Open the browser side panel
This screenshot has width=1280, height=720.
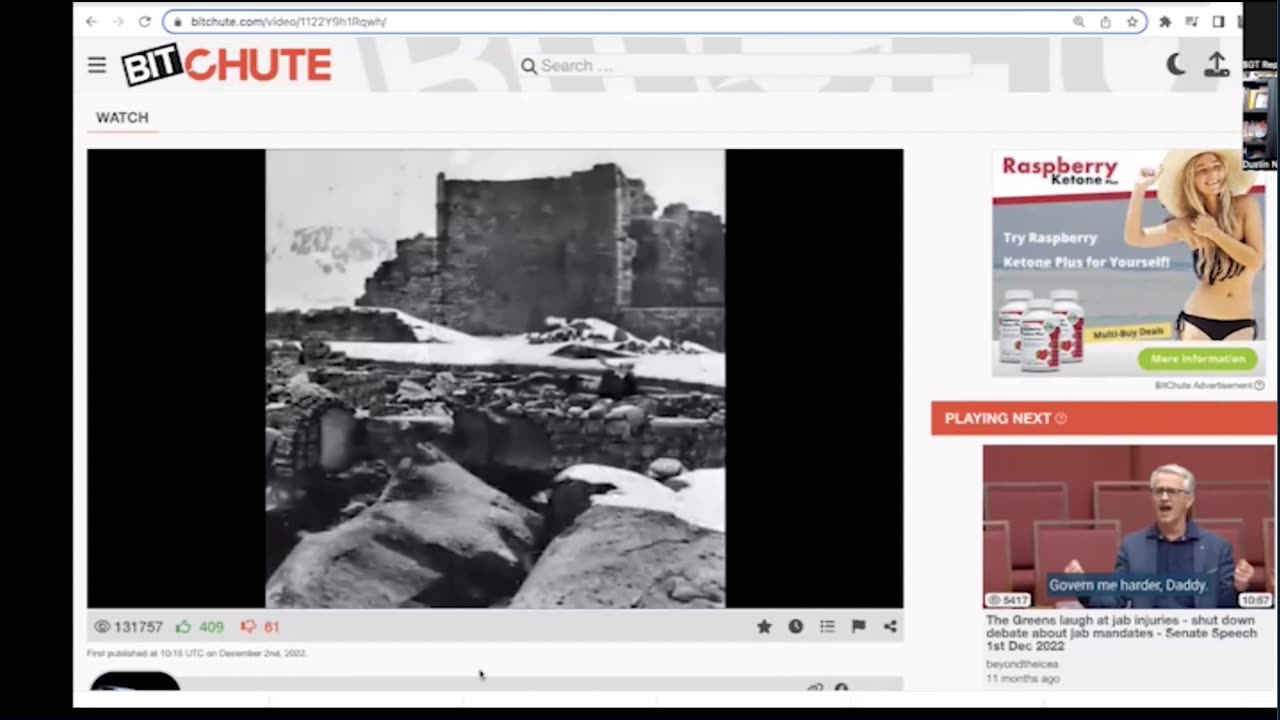[x=1218, y=21]
